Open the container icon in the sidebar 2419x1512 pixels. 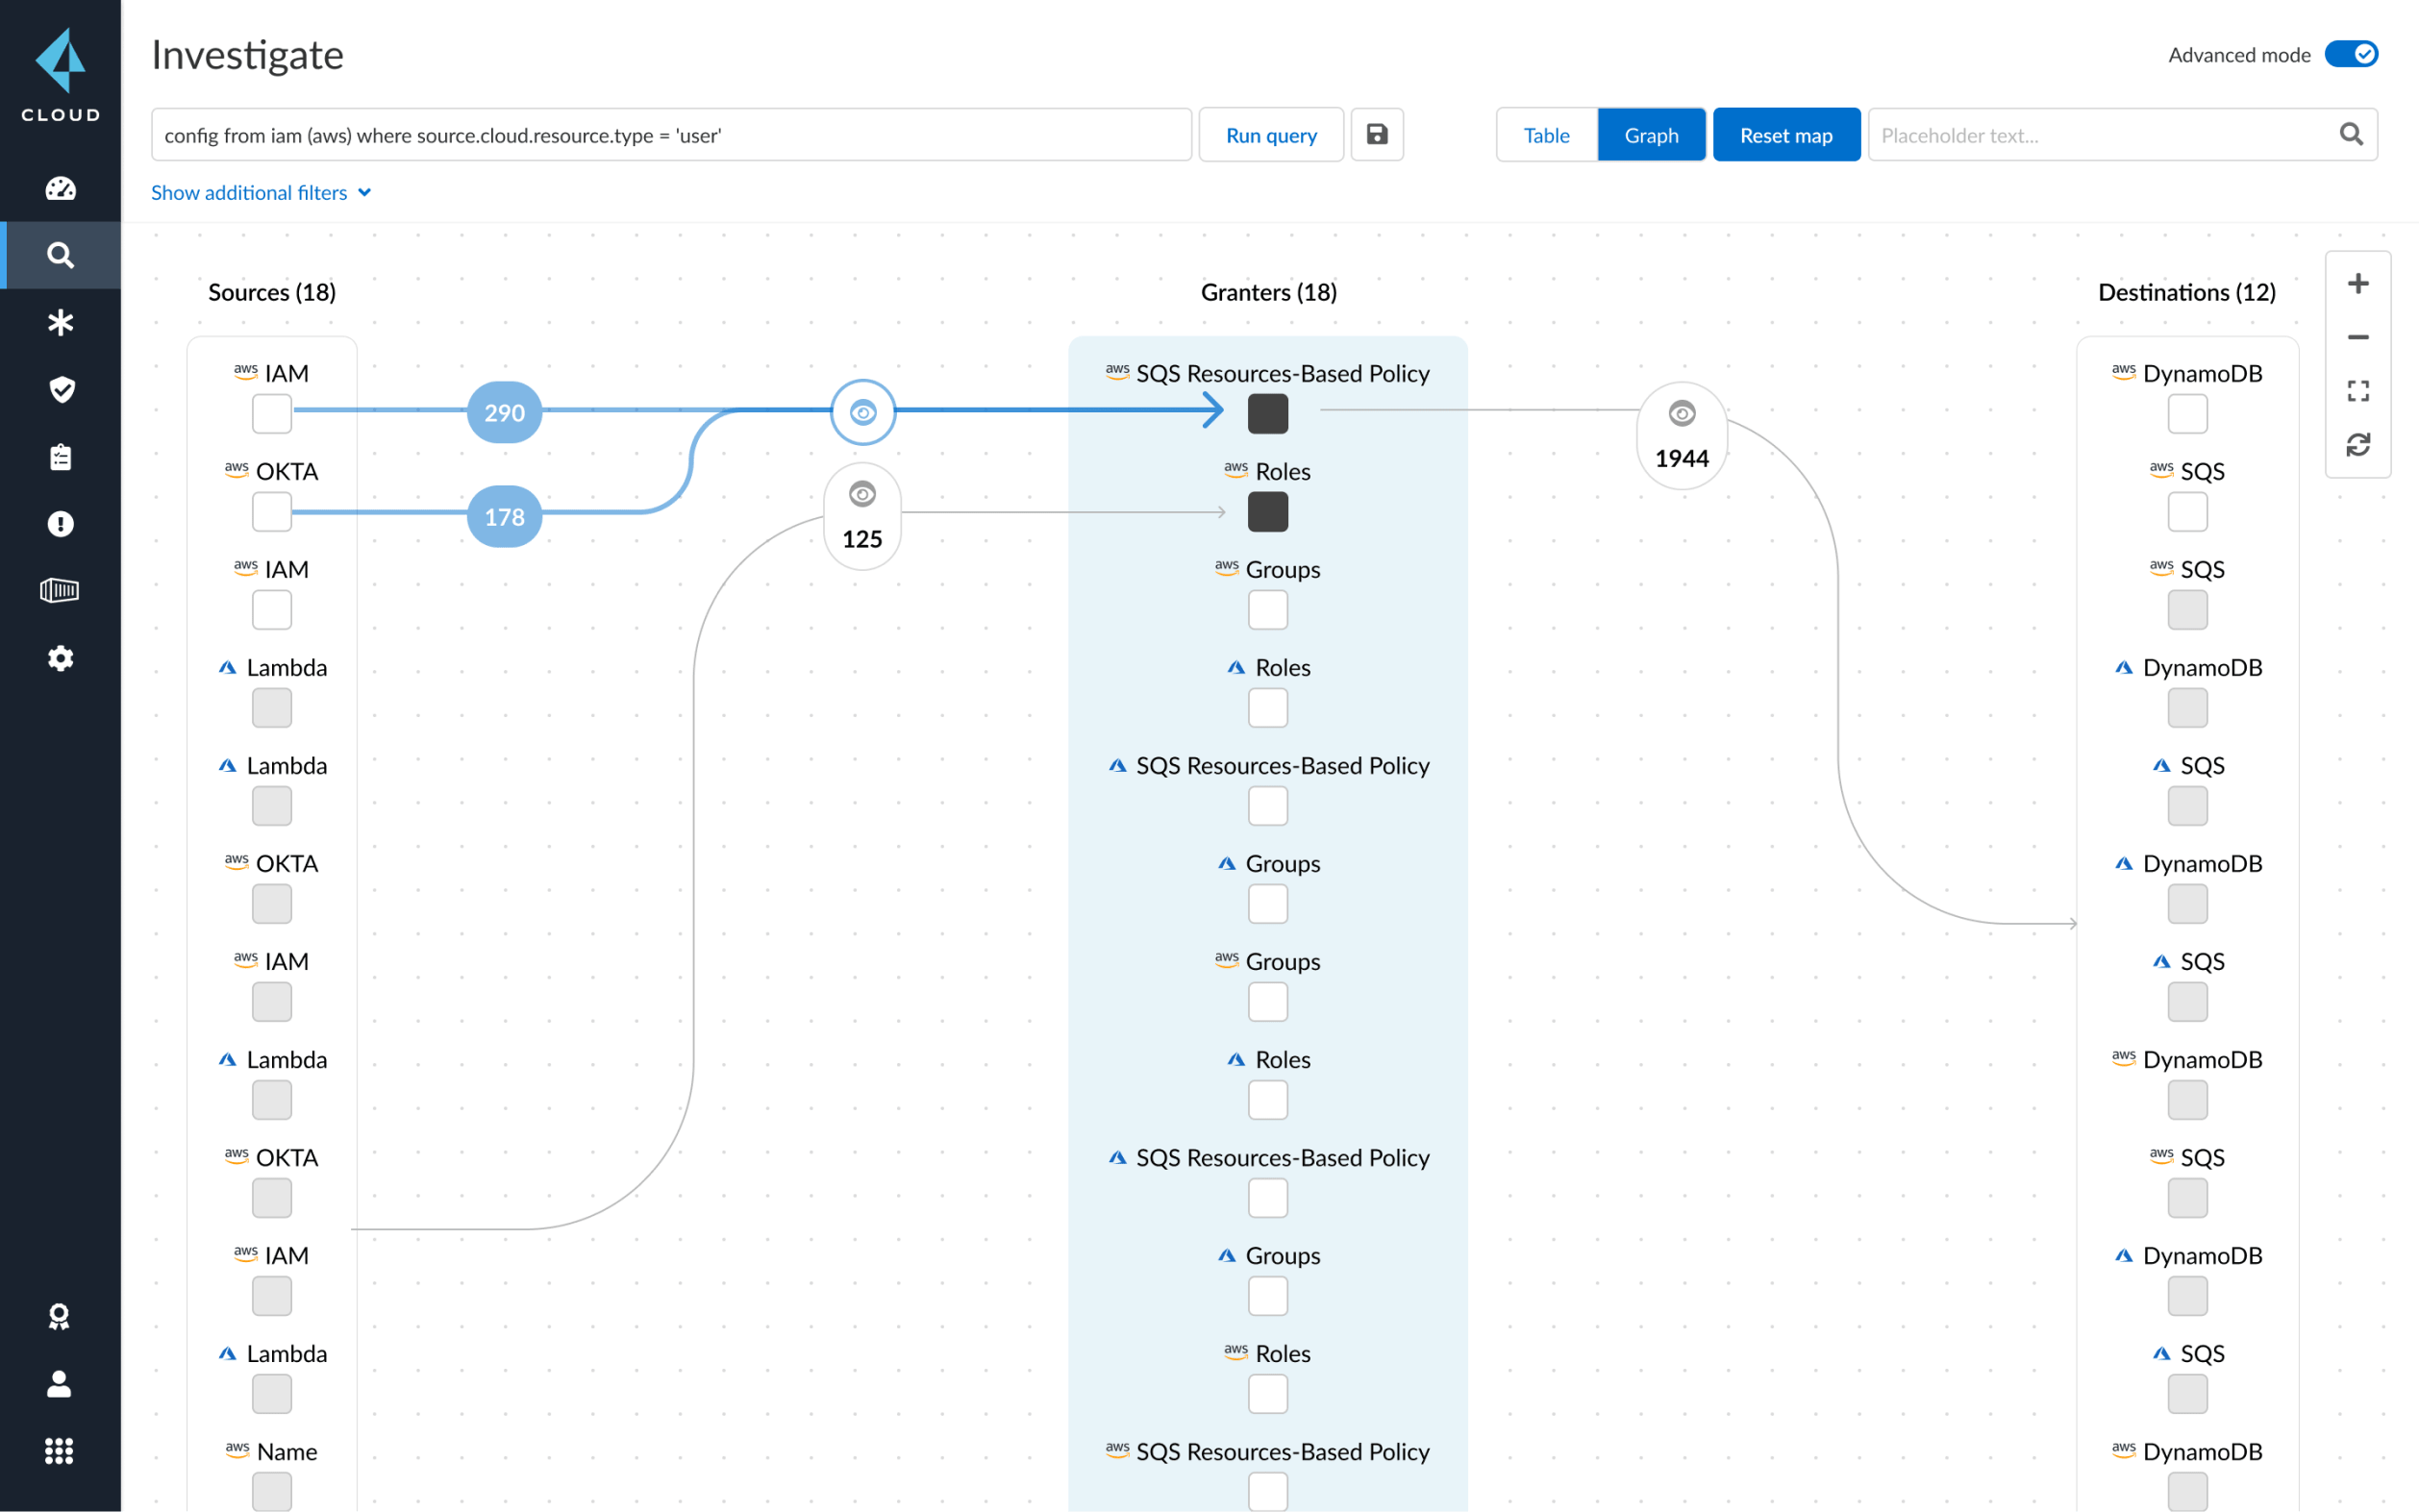pyautogui.click(x=60, y=590)
